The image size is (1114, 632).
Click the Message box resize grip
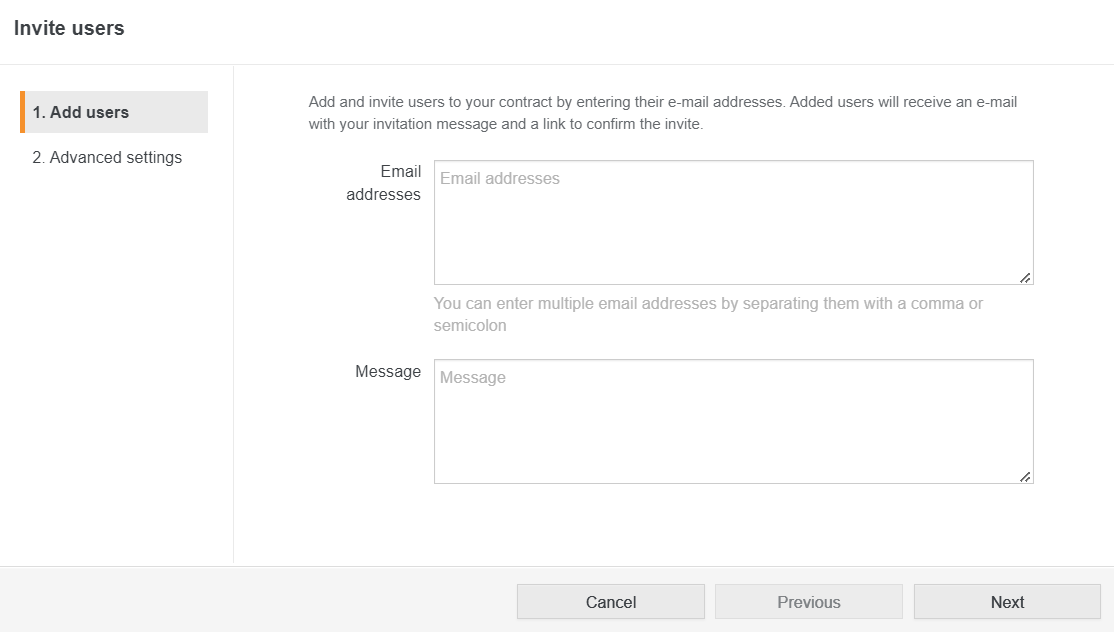1025,477
